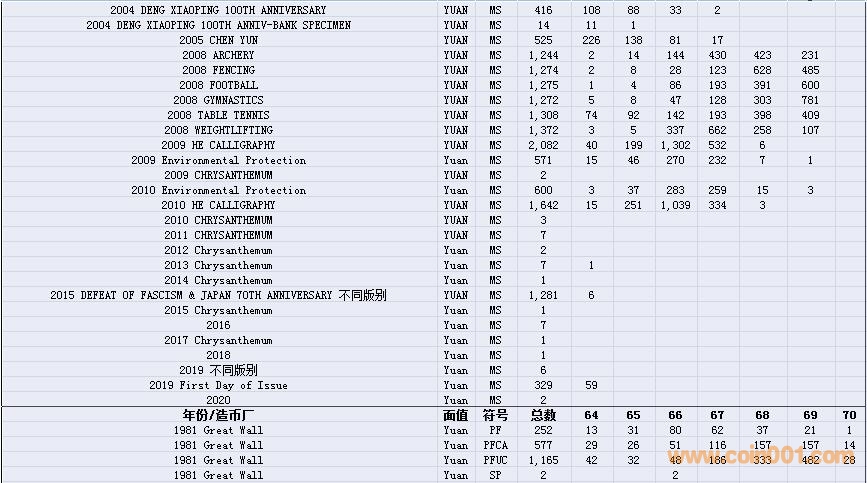This screenshot has height=483, width=867.
Task: Click the 2015 DEFEAT OF FASCISM row label
Action: [218, 295]
